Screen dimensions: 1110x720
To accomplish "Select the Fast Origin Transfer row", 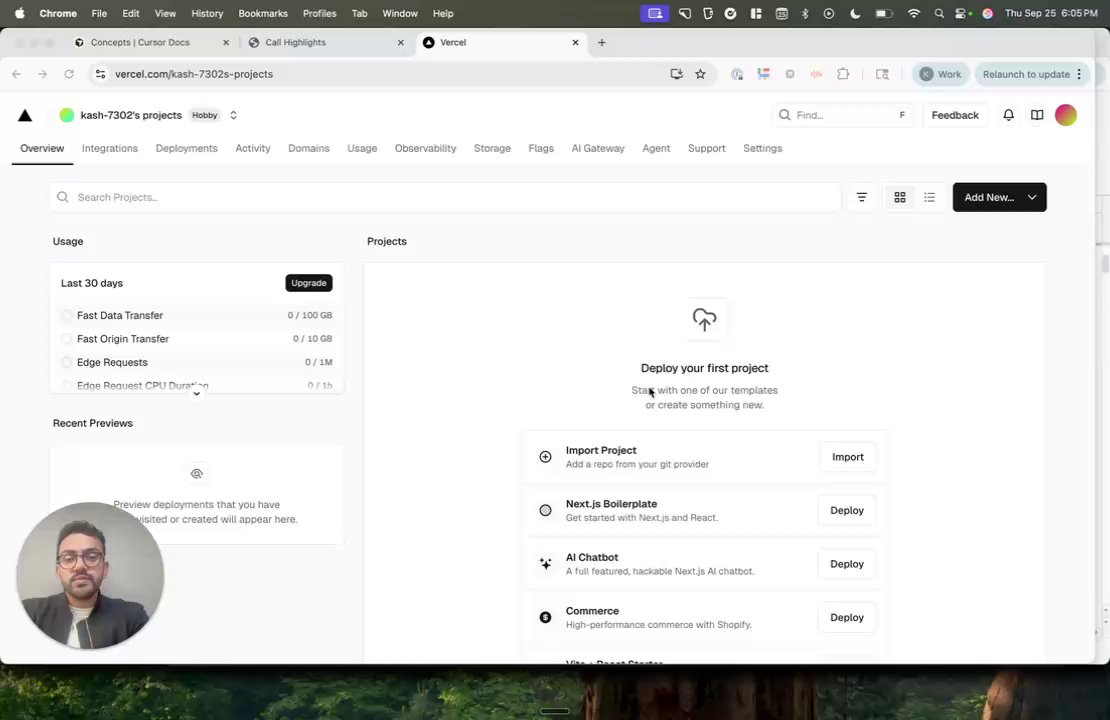I will [197, 339].
